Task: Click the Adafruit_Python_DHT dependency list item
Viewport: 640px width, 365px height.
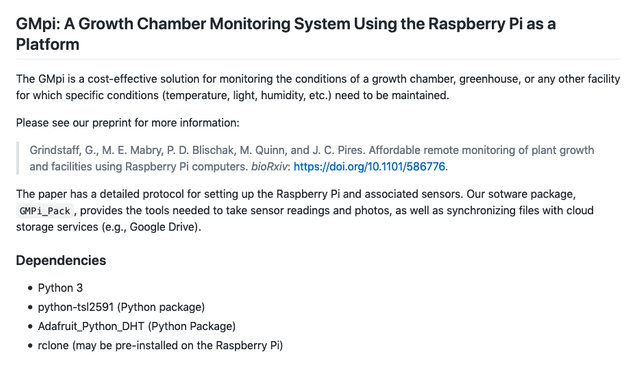Action: pyautogui.click(x=137, y=326)
